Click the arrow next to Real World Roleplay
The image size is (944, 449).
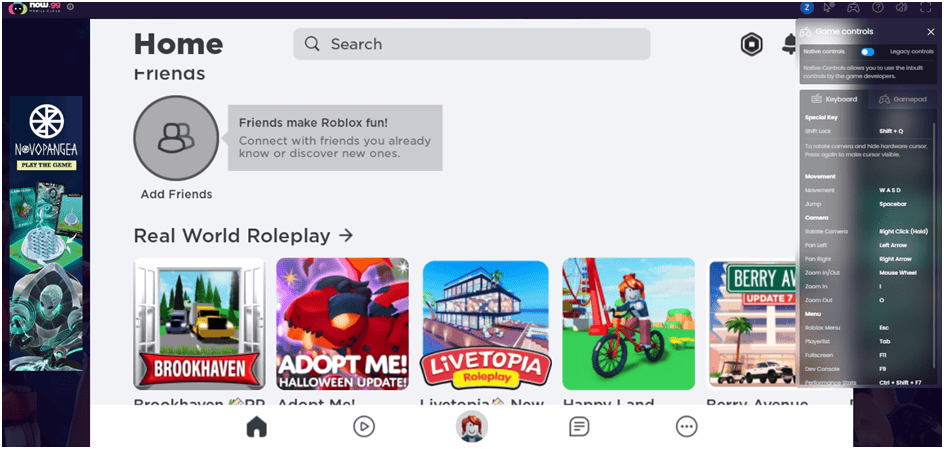pos(346,235)
